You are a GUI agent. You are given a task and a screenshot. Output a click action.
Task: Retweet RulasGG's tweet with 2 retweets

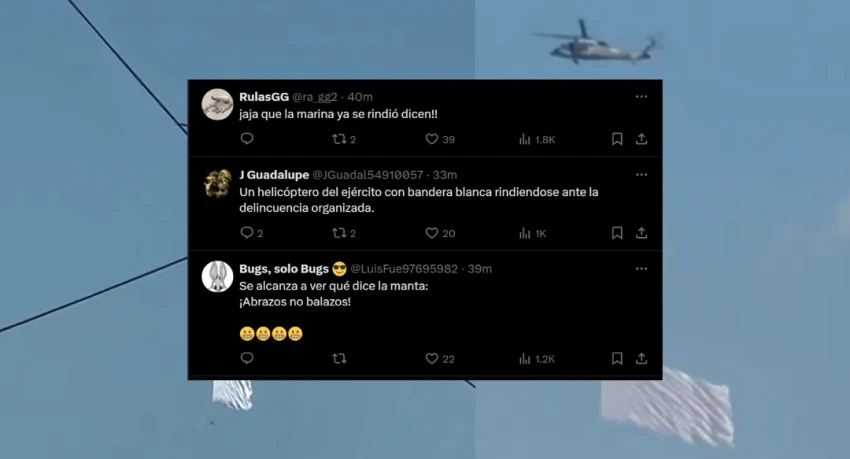point(344,139)
